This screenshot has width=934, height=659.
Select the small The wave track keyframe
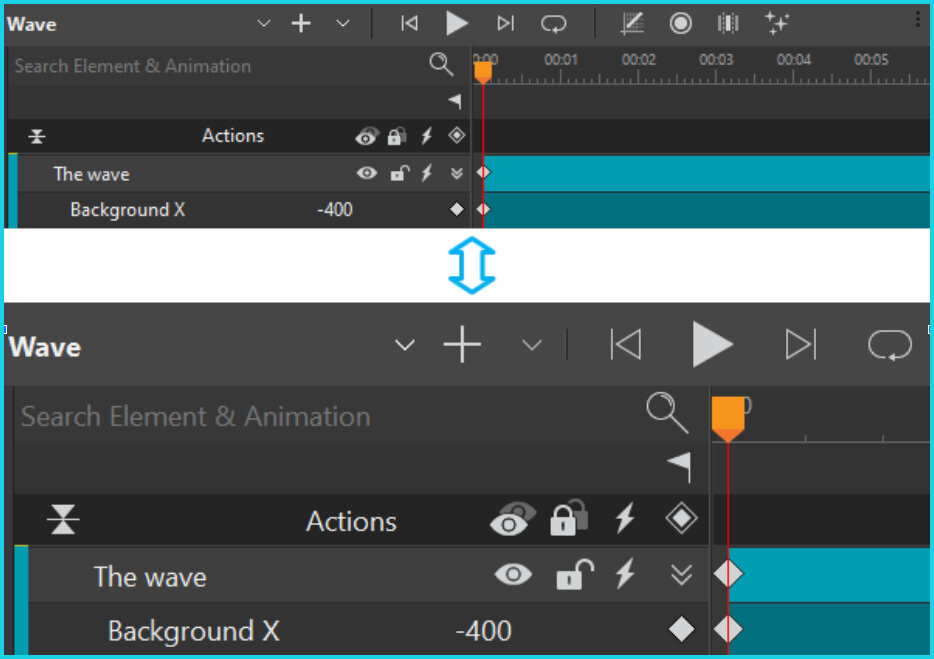(483, 173)
